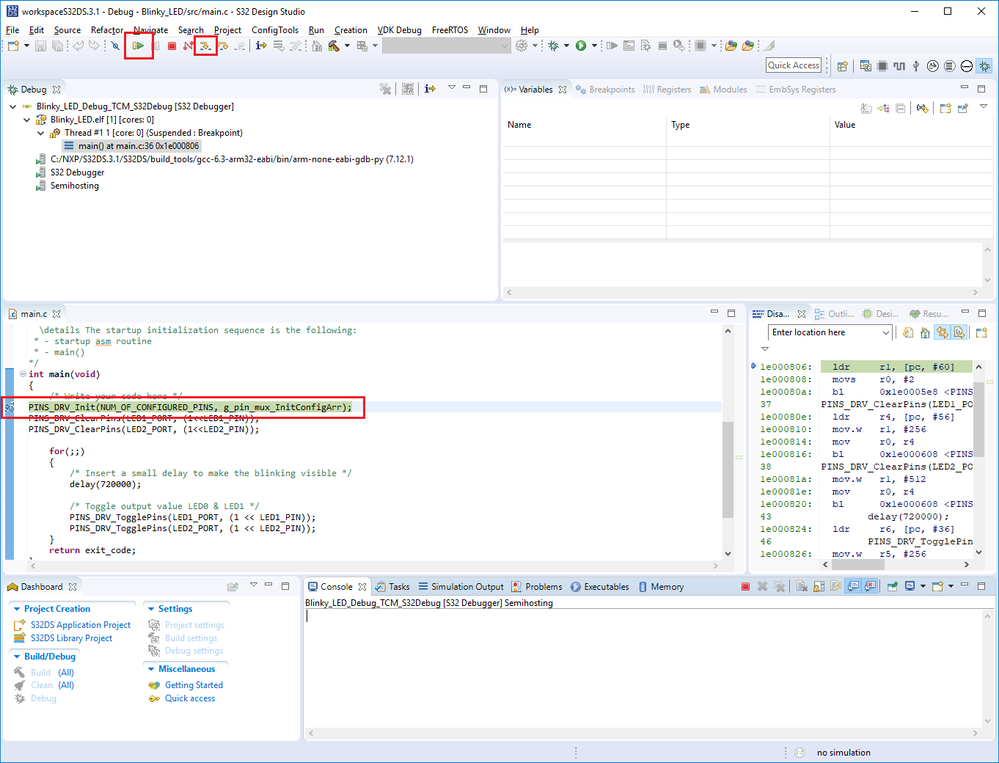This screenshot has height=763, width=999.
Task: Open the Debug bug launch dropdown arrow
Action: 566,46
